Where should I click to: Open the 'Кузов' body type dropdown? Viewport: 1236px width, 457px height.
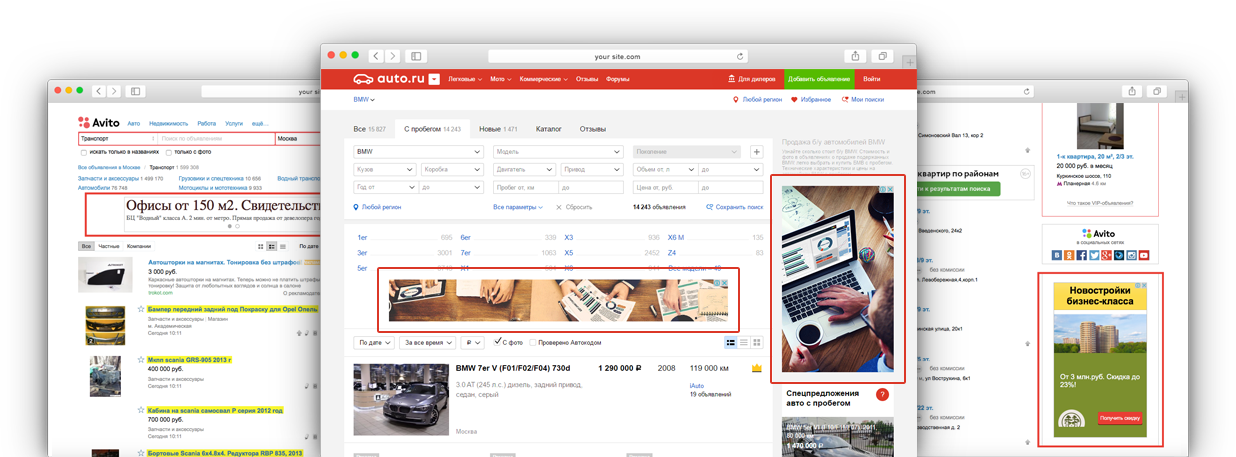(384, 170)
